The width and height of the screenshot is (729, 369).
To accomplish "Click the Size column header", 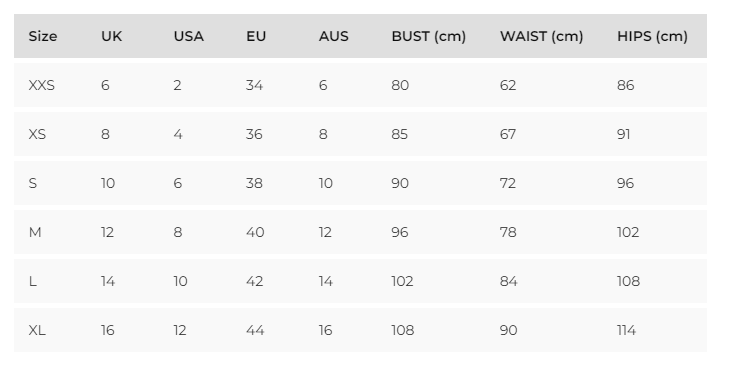I will click(x=43, y=36).
